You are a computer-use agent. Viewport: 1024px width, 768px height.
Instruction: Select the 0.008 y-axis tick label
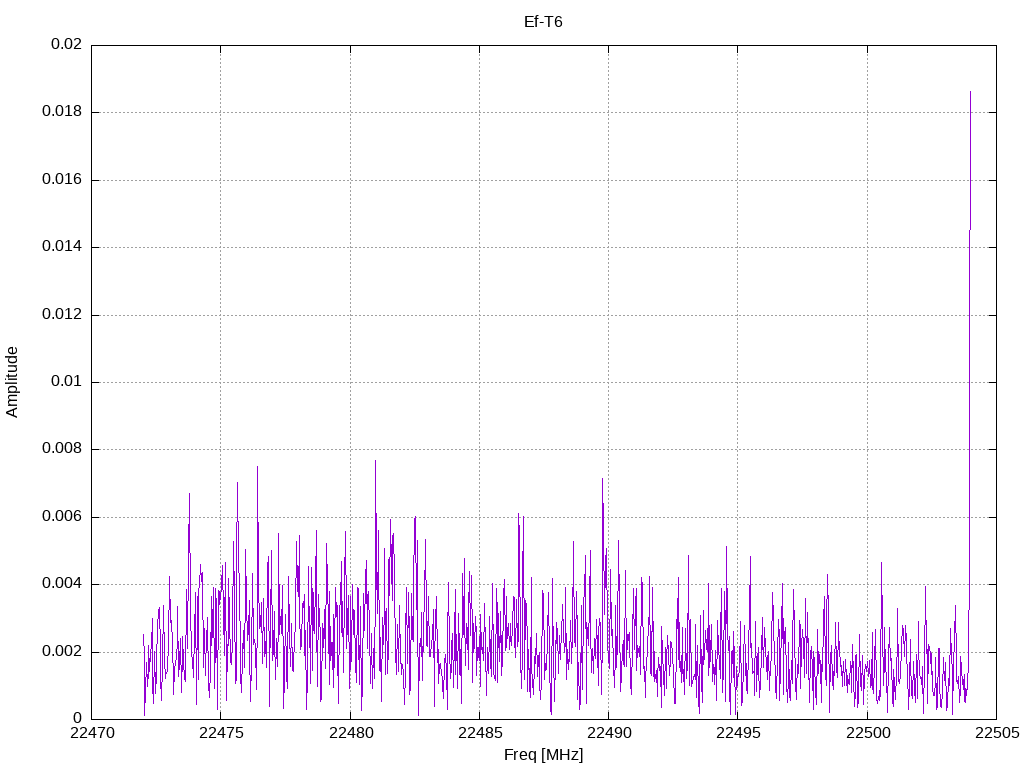[x=62, y=449]
